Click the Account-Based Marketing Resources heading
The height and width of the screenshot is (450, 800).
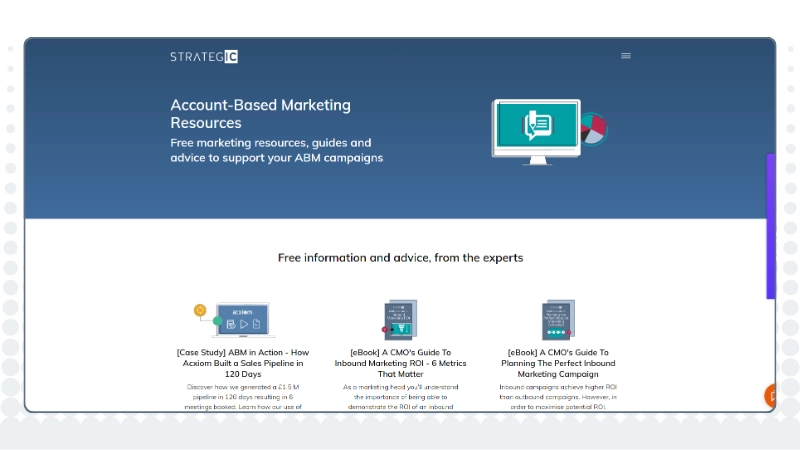260,114
